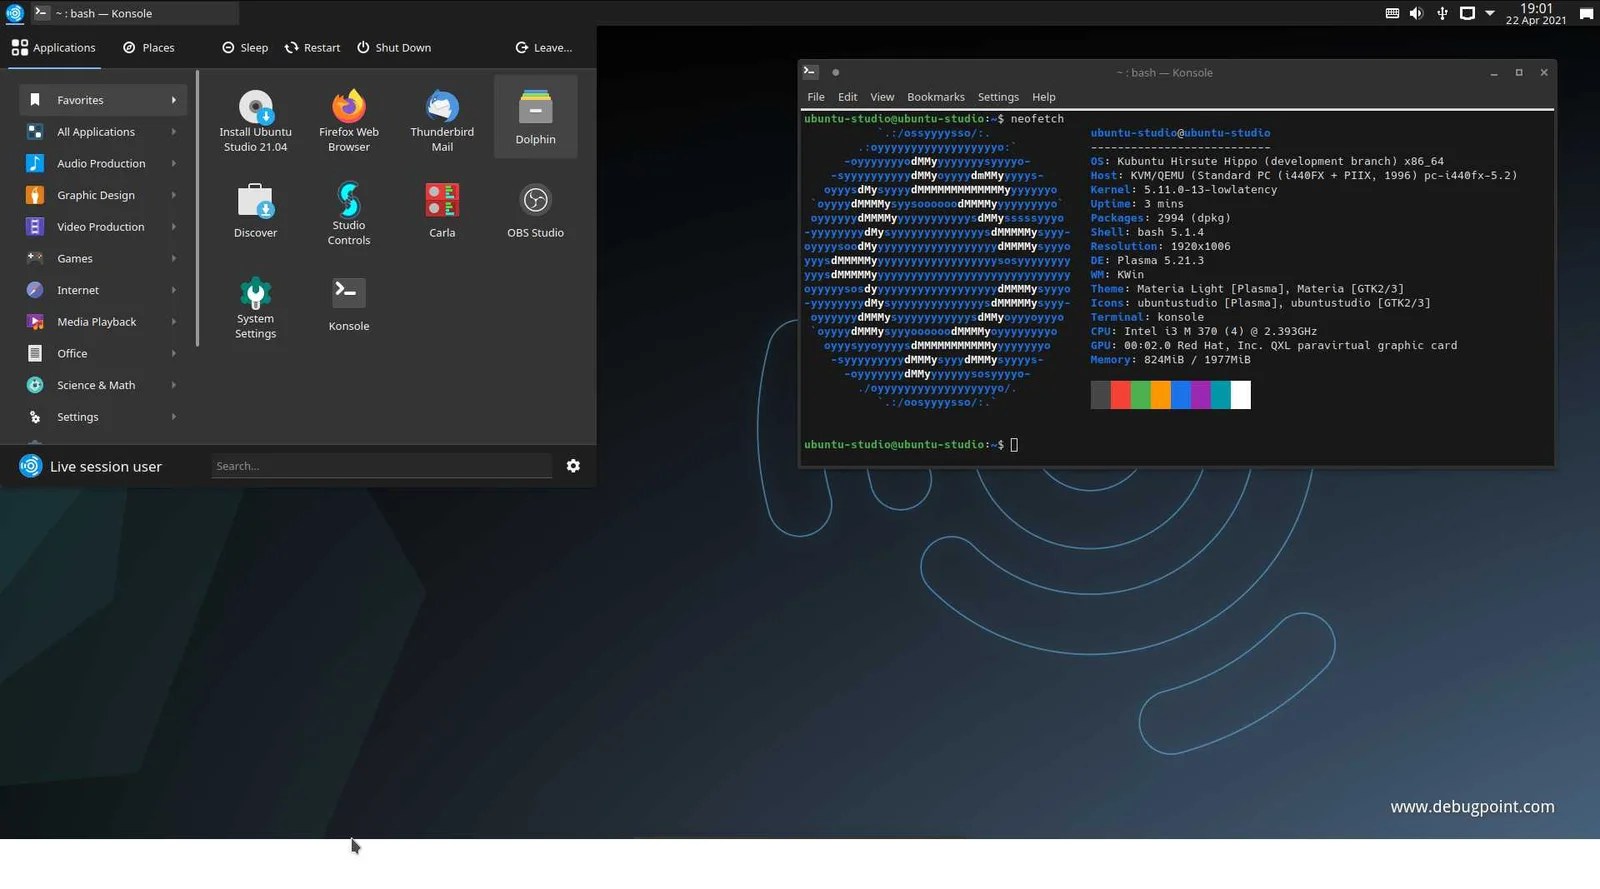Open Thunderbird Mail
This screenshot has width=1600, height=889.
point(442,121)
